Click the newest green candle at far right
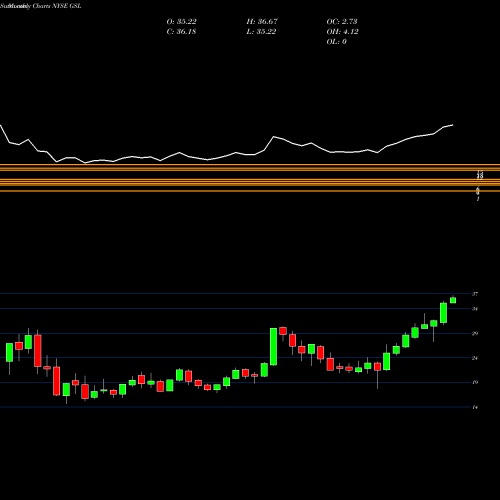This screenshot has width=500, height=500. 453,300
